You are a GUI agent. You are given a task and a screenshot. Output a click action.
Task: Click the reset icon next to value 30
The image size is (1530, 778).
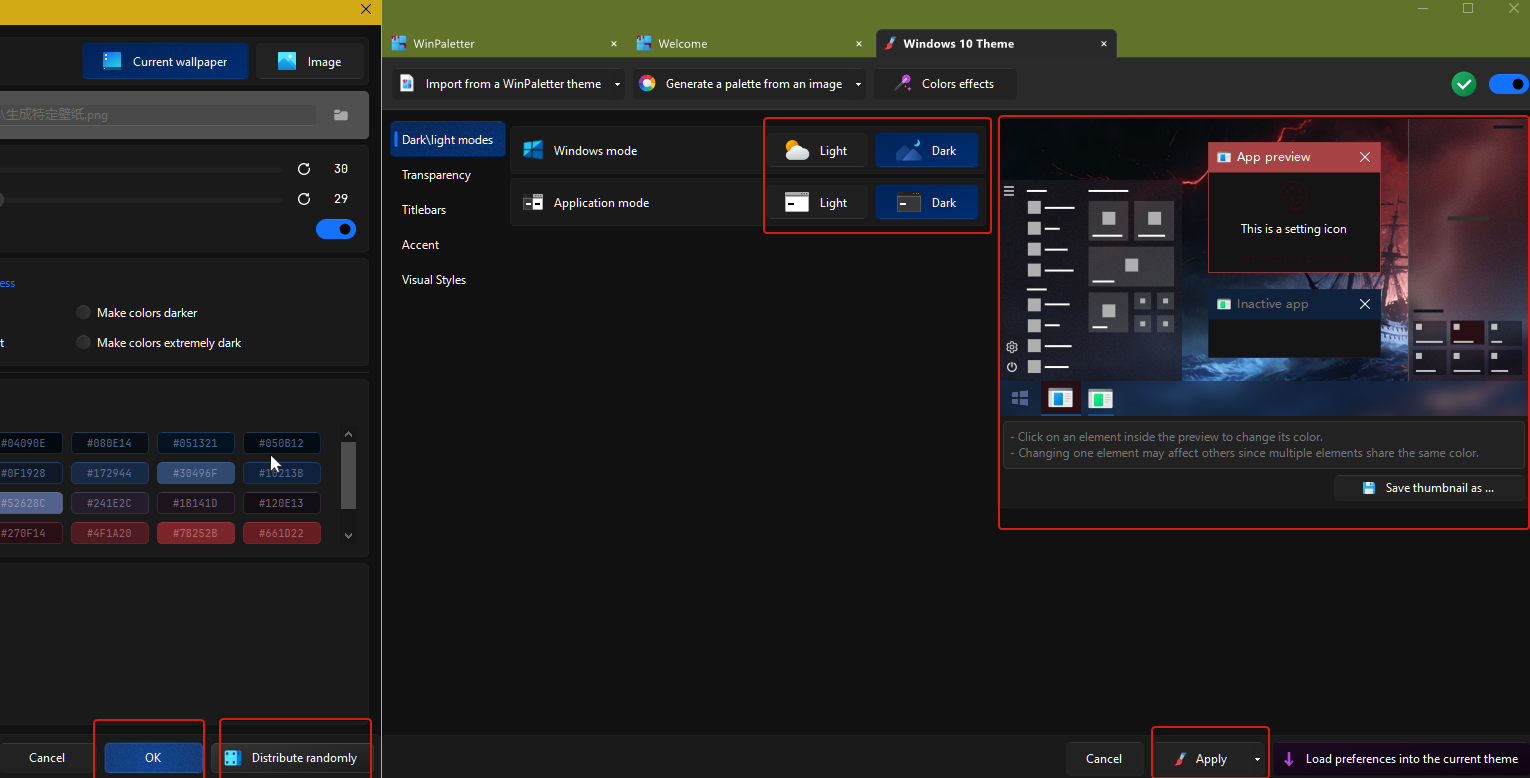click(304, 169)
